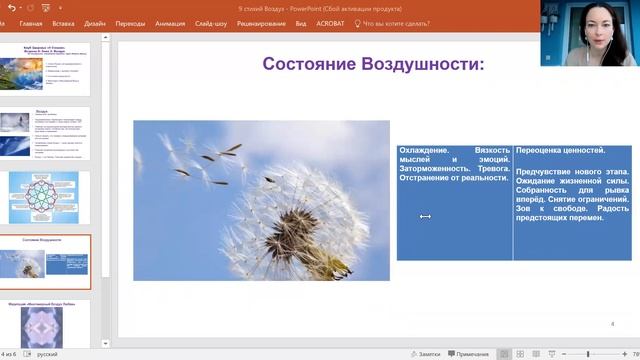Switch to Normal view icon in status bar
The height and width of the screenshot is (360, 640).
click(x=504, y=354)
